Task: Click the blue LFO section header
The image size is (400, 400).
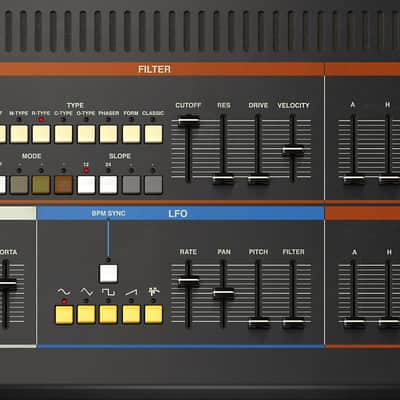Action: pos(181,213)
